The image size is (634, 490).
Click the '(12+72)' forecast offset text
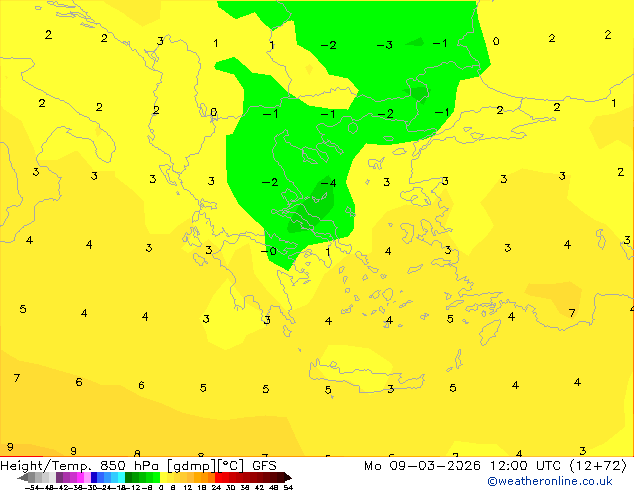click(x=598, y=466)
